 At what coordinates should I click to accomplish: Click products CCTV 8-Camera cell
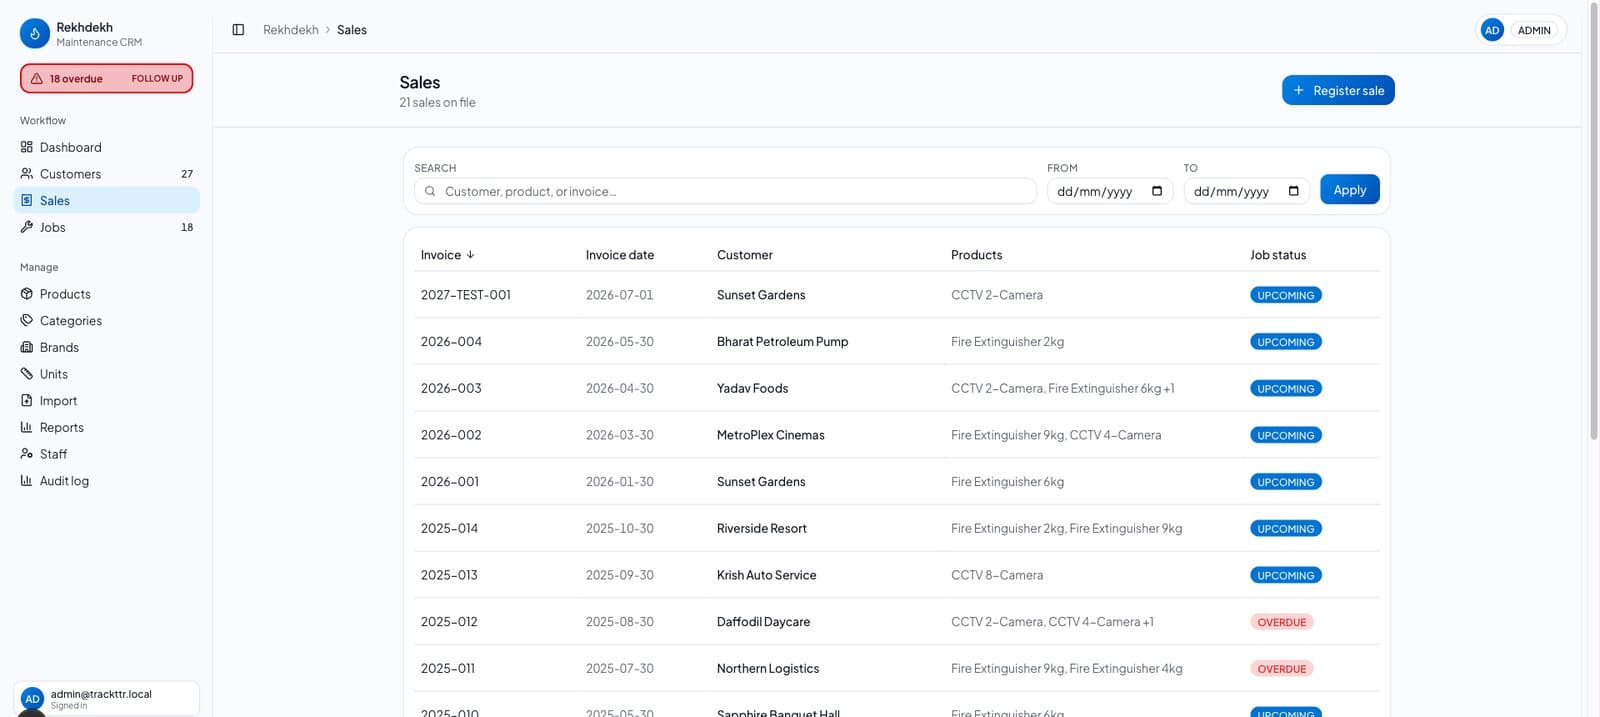click(x=997, y=575)
